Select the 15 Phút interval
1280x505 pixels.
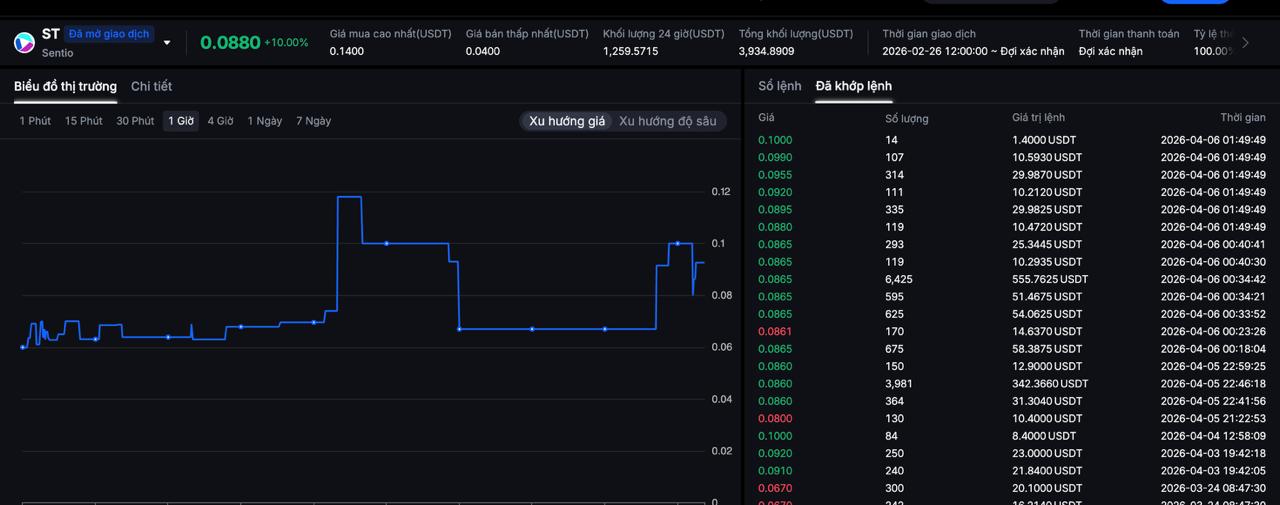pyautogui.click(x=83, y=121)
